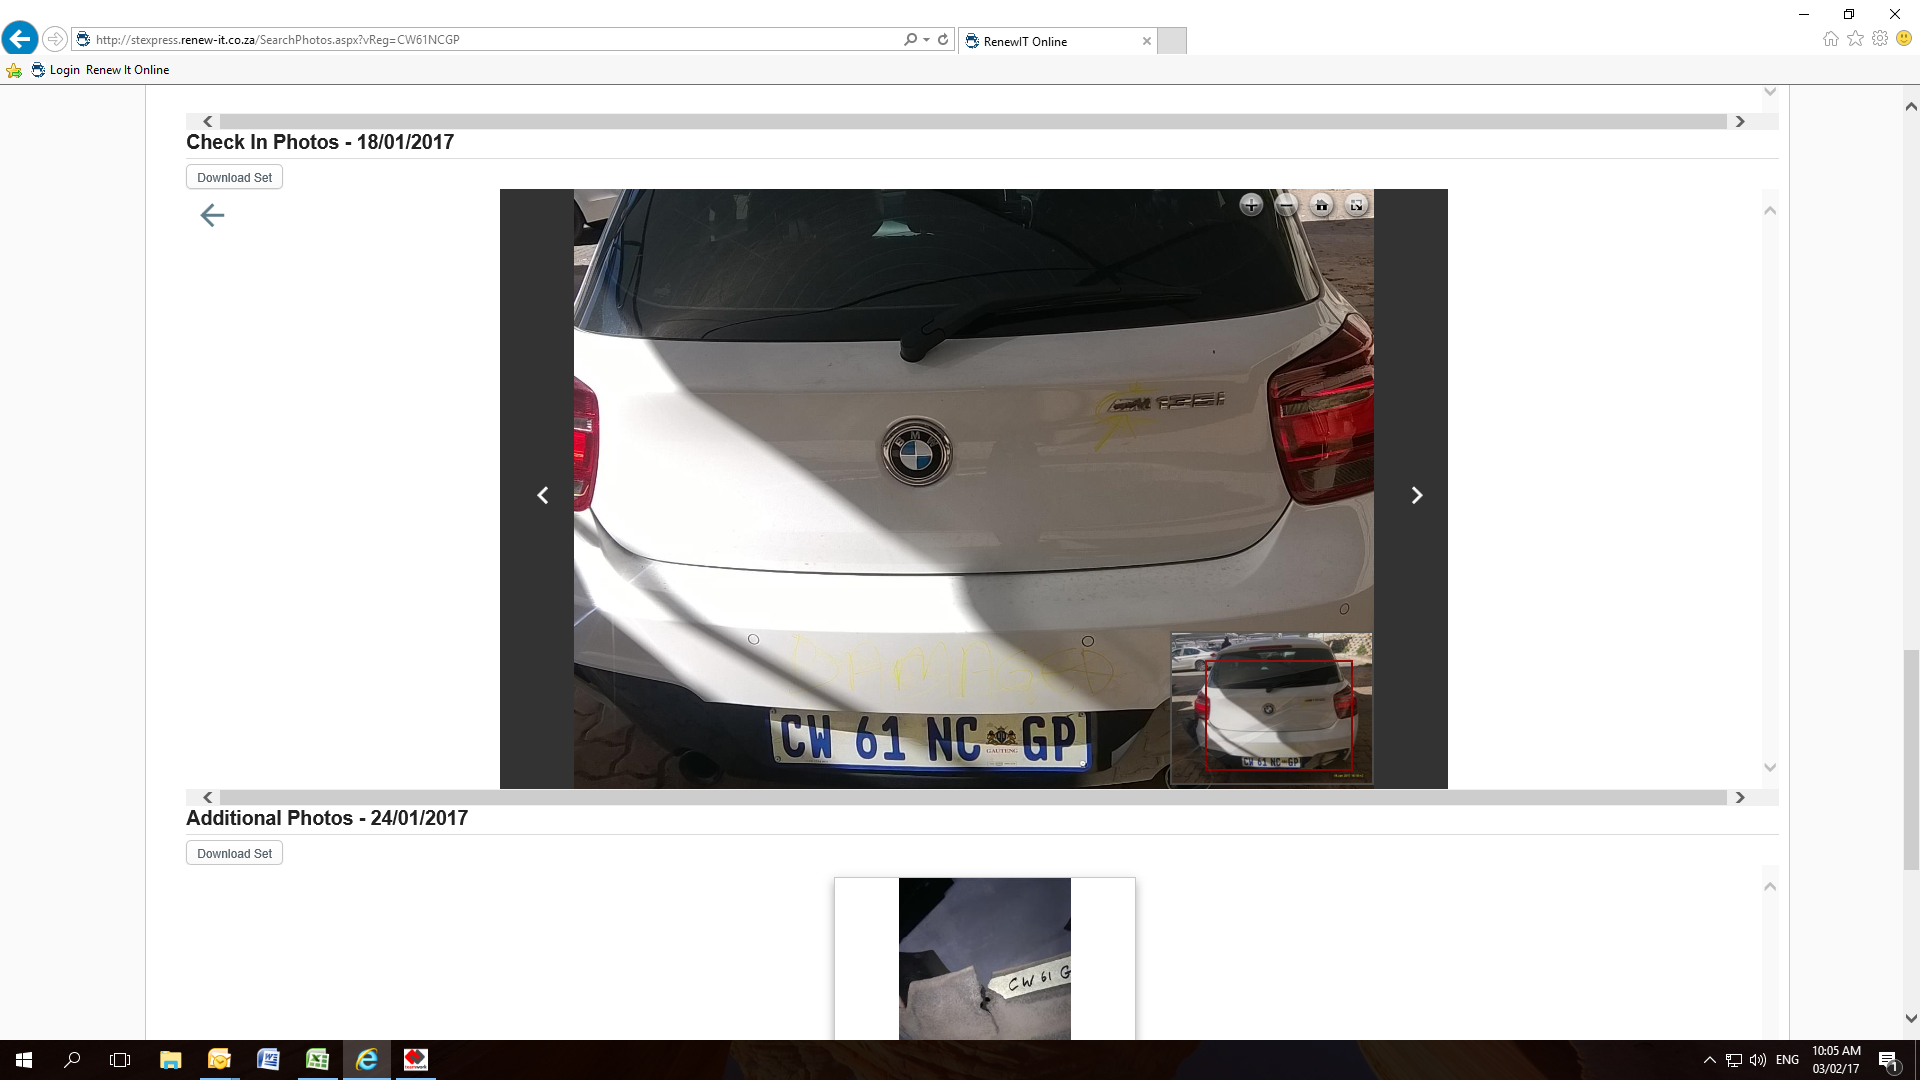Image resolution: width=1920 pixels, height=1080 pixels.
Task: Open the Renew It Online favorites link
Action: coord(127,70)
